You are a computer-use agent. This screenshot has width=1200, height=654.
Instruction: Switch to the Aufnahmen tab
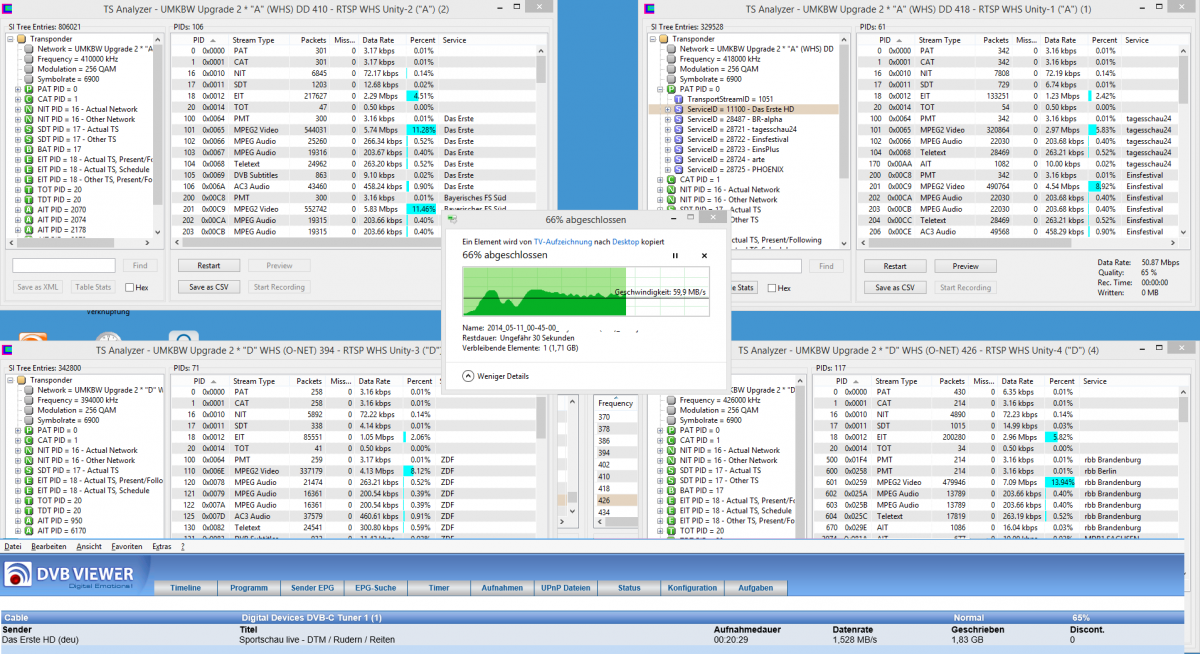[x=502, y=588]
